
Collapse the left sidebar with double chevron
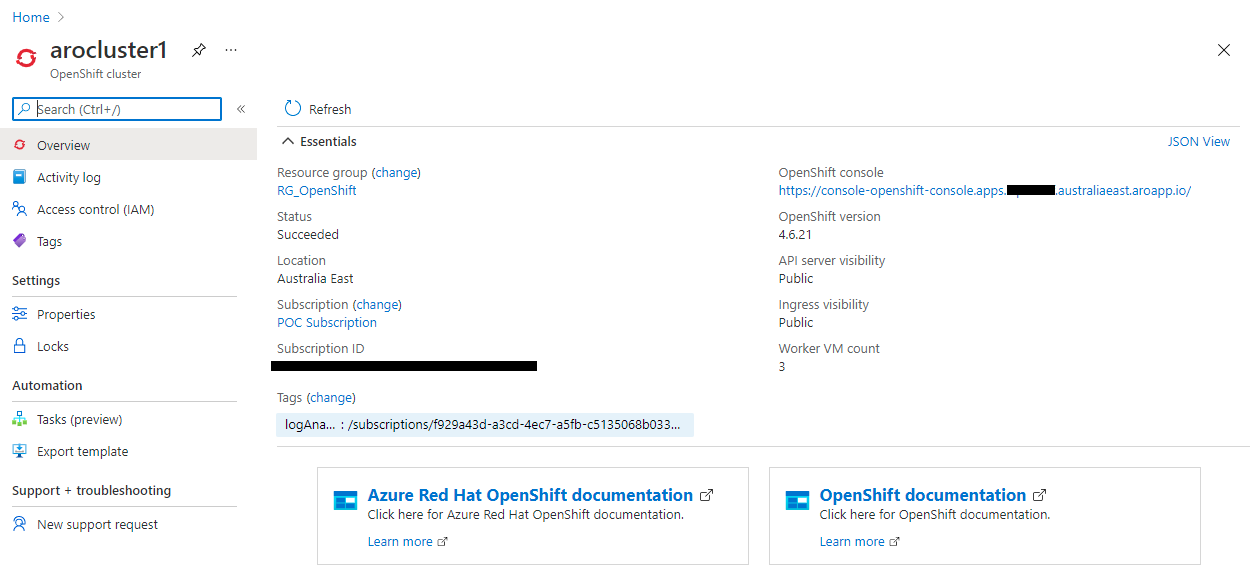click(x=241, y=109)
